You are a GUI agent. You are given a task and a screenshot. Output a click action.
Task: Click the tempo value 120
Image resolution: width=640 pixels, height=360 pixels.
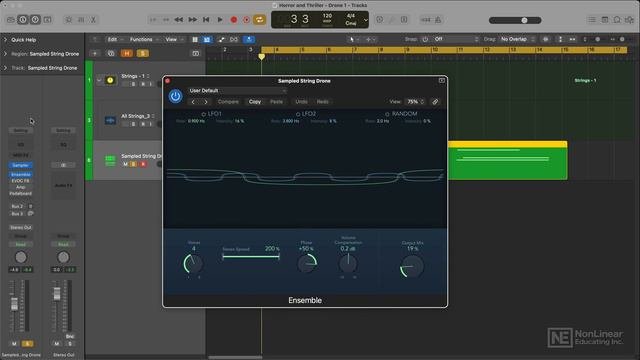click(x=327, y=16)
